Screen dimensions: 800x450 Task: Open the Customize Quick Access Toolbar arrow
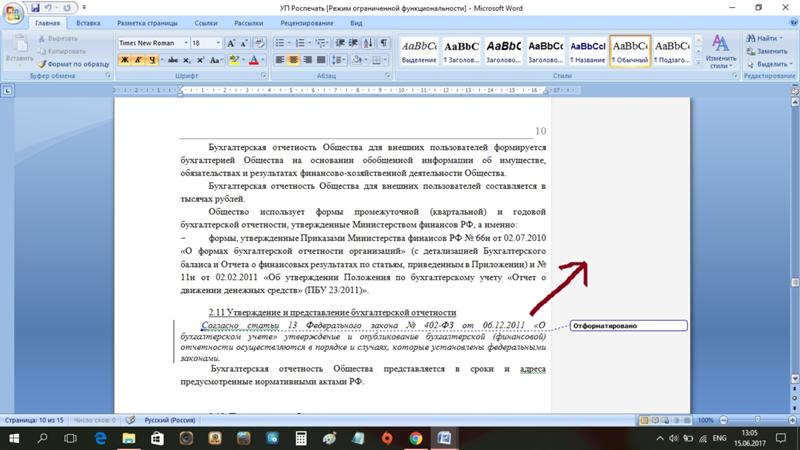[x=84, y=8]
